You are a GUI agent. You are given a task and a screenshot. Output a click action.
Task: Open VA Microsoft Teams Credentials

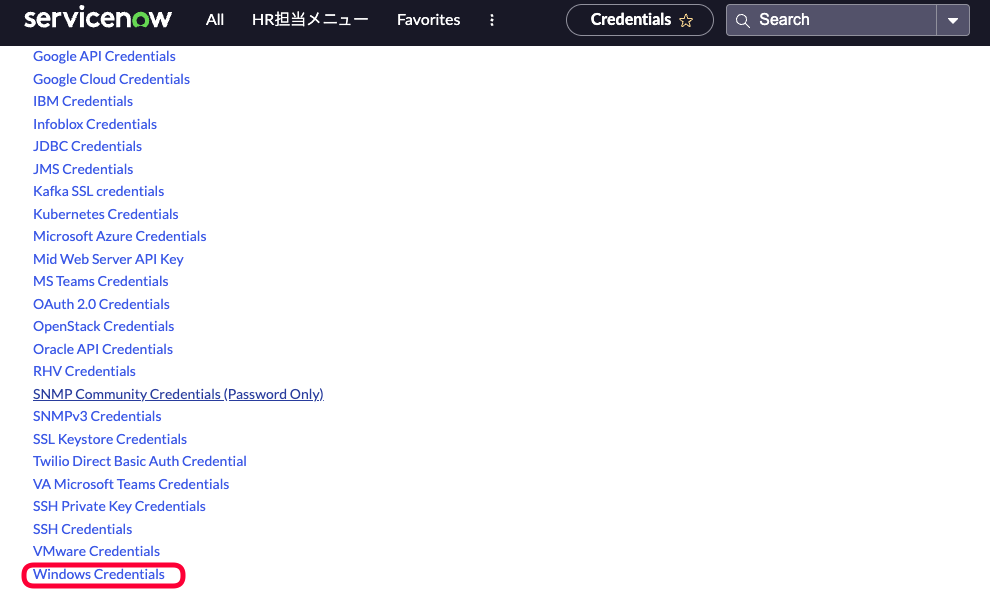[x=131, y=484]
